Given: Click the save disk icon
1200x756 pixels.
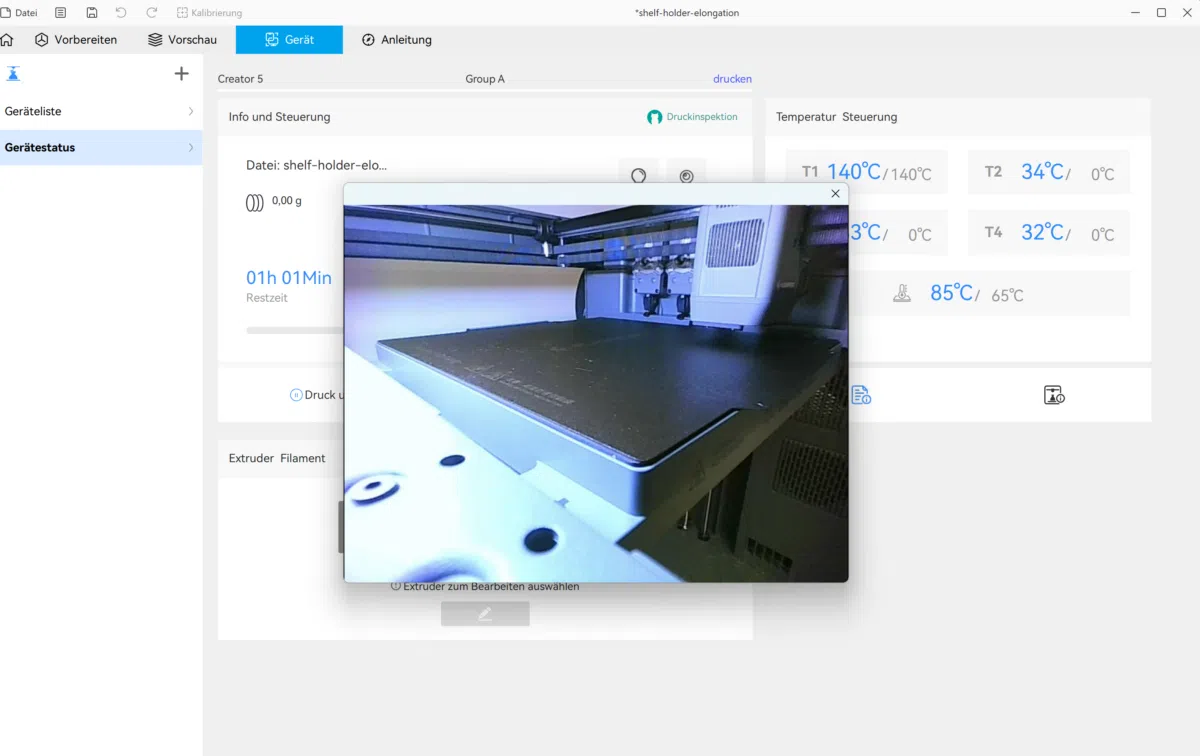Looking at the screenshot, I should click(x=92, y=13).
